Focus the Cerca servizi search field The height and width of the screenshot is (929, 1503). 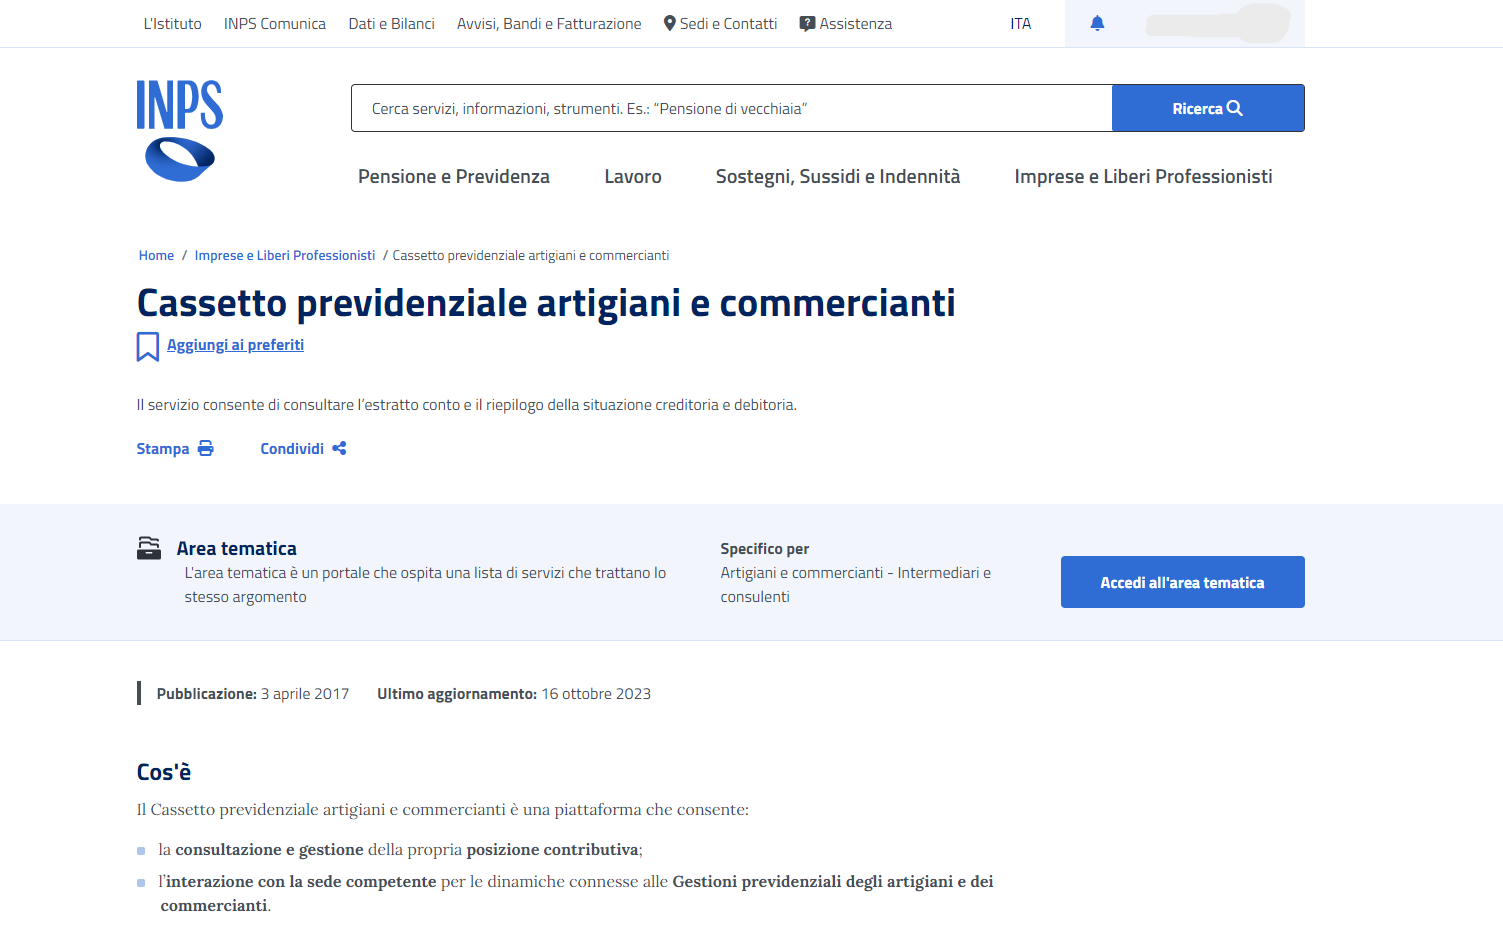point(732,108)
